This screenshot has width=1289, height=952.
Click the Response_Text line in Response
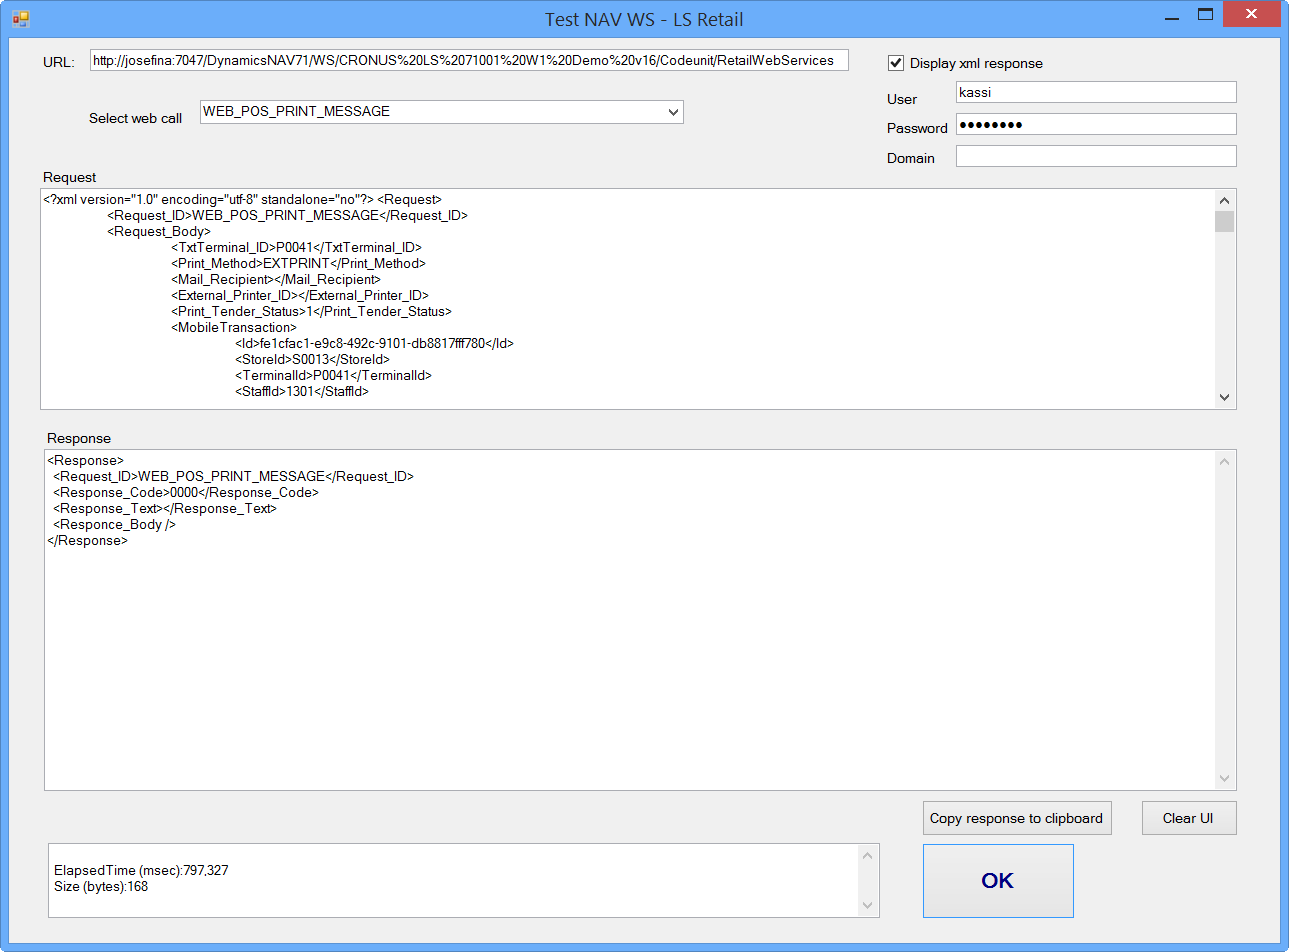165,508
